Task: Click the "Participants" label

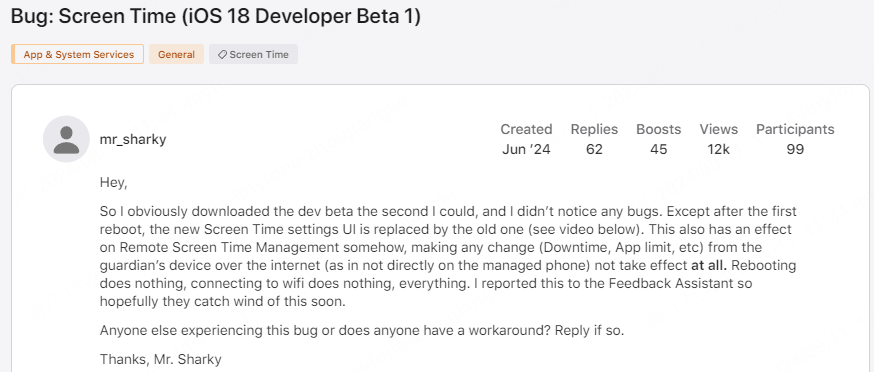Action: pos(795,129)
